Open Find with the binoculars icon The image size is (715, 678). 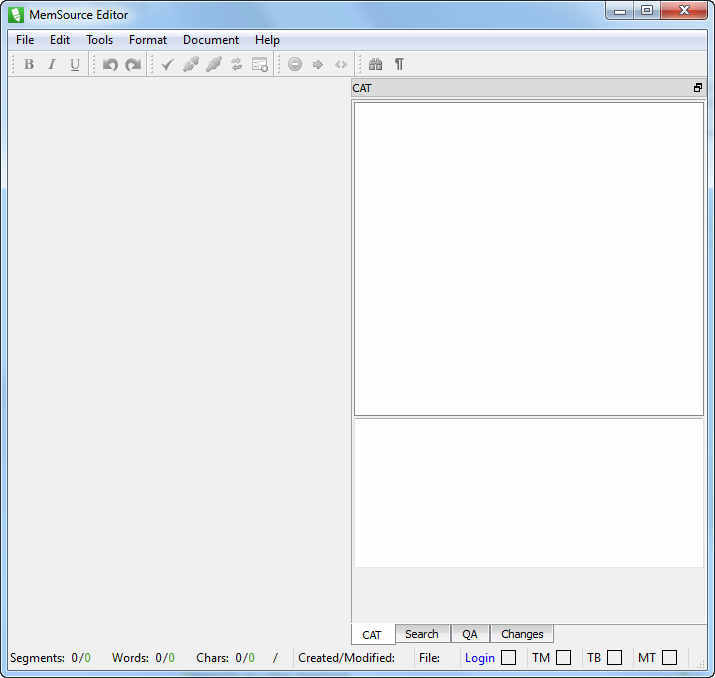point(375,64)
